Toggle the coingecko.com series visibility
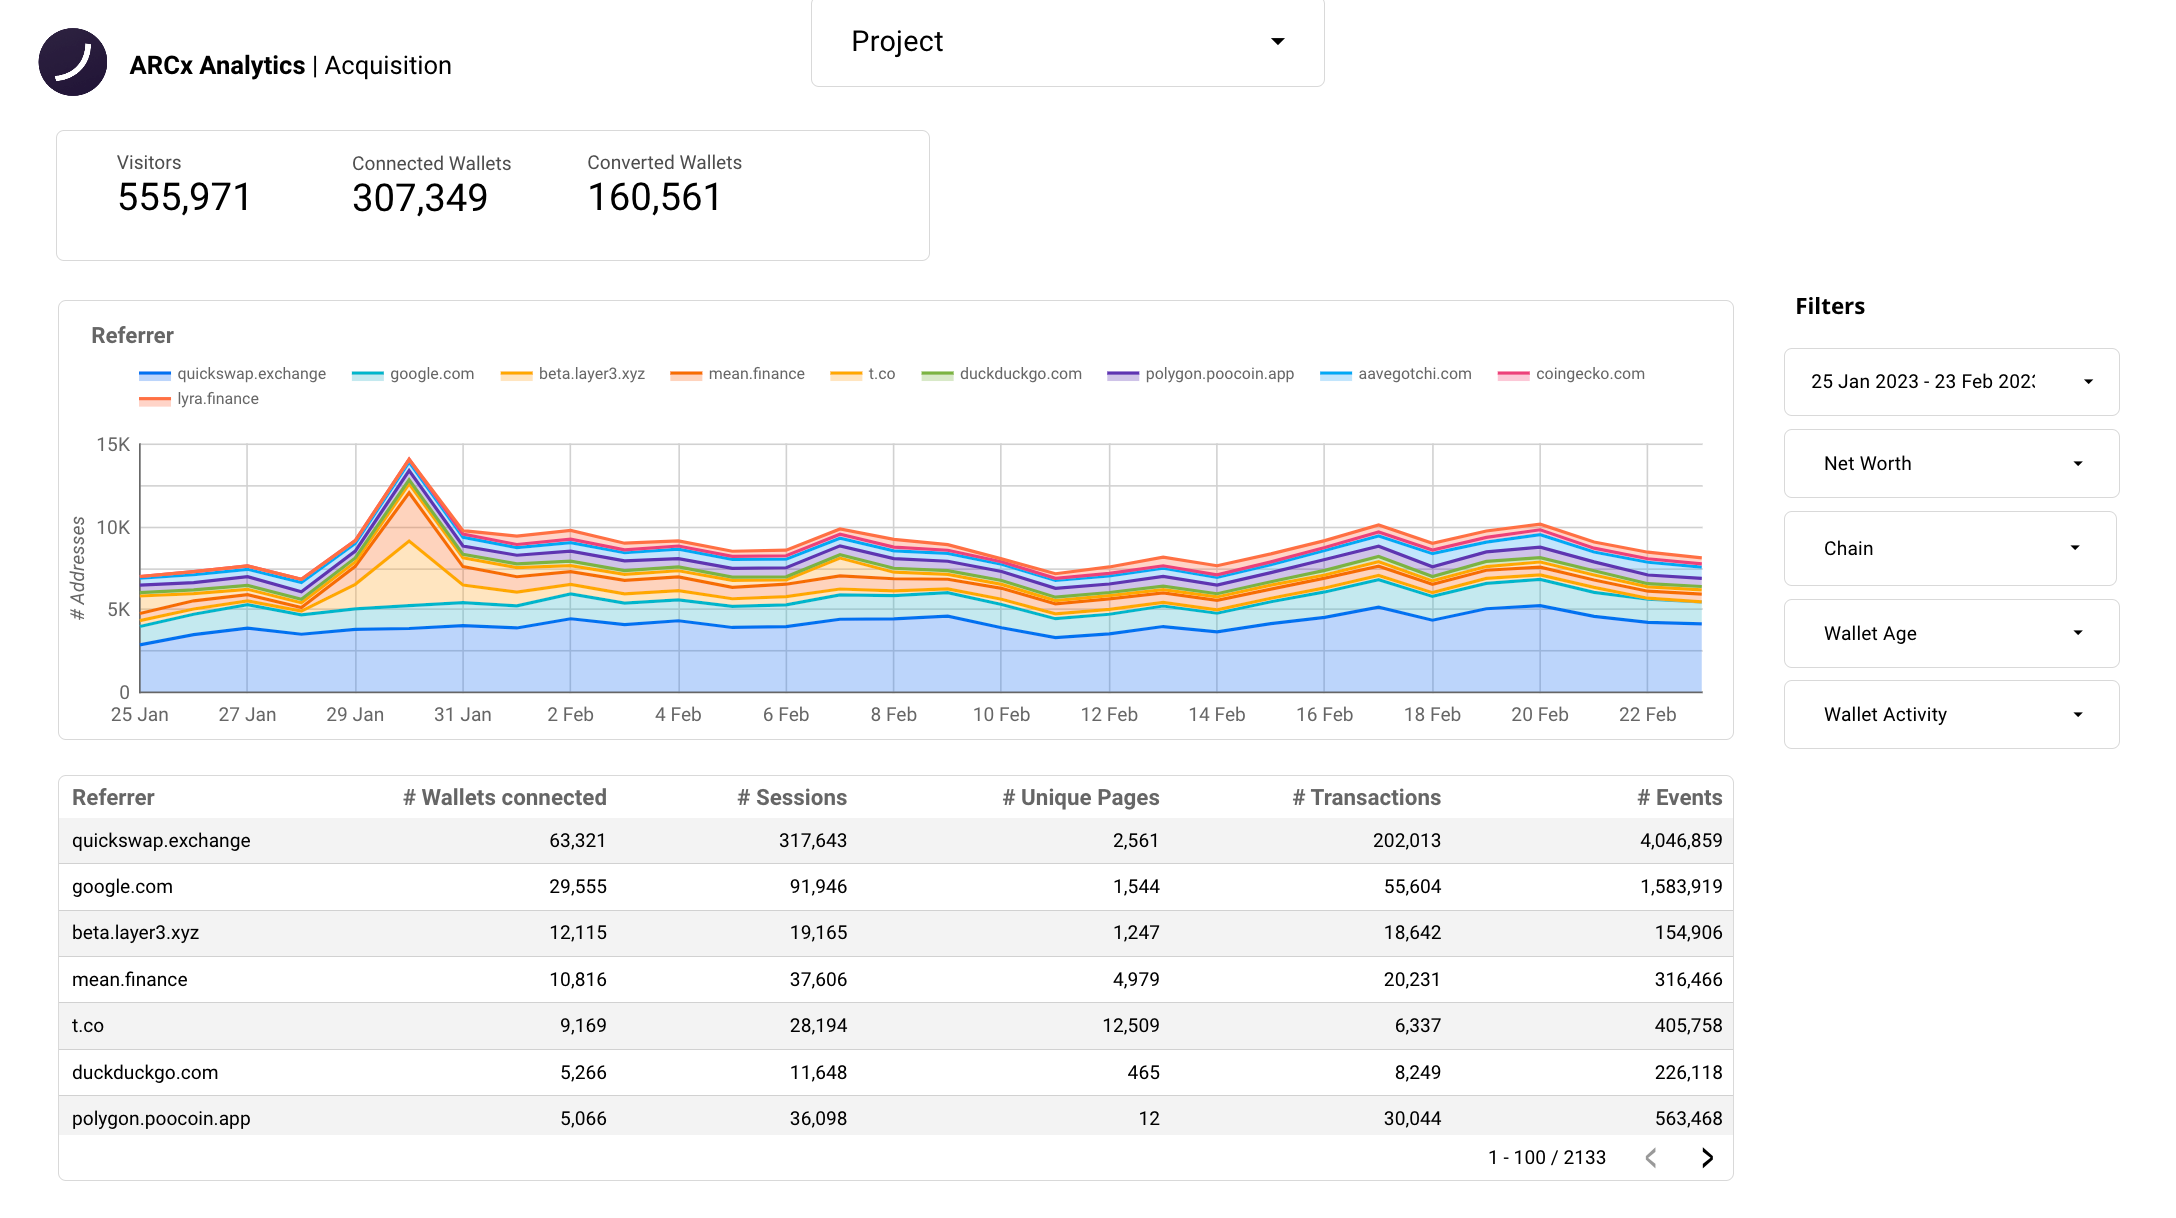Viewport: 2176px width, 1218px height. pos(1513,374)
